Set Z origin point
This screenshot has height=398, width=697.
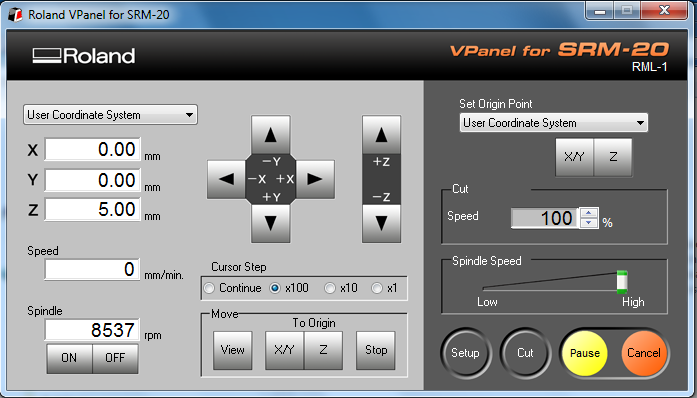pyautogui.click(x=613, y=157)
